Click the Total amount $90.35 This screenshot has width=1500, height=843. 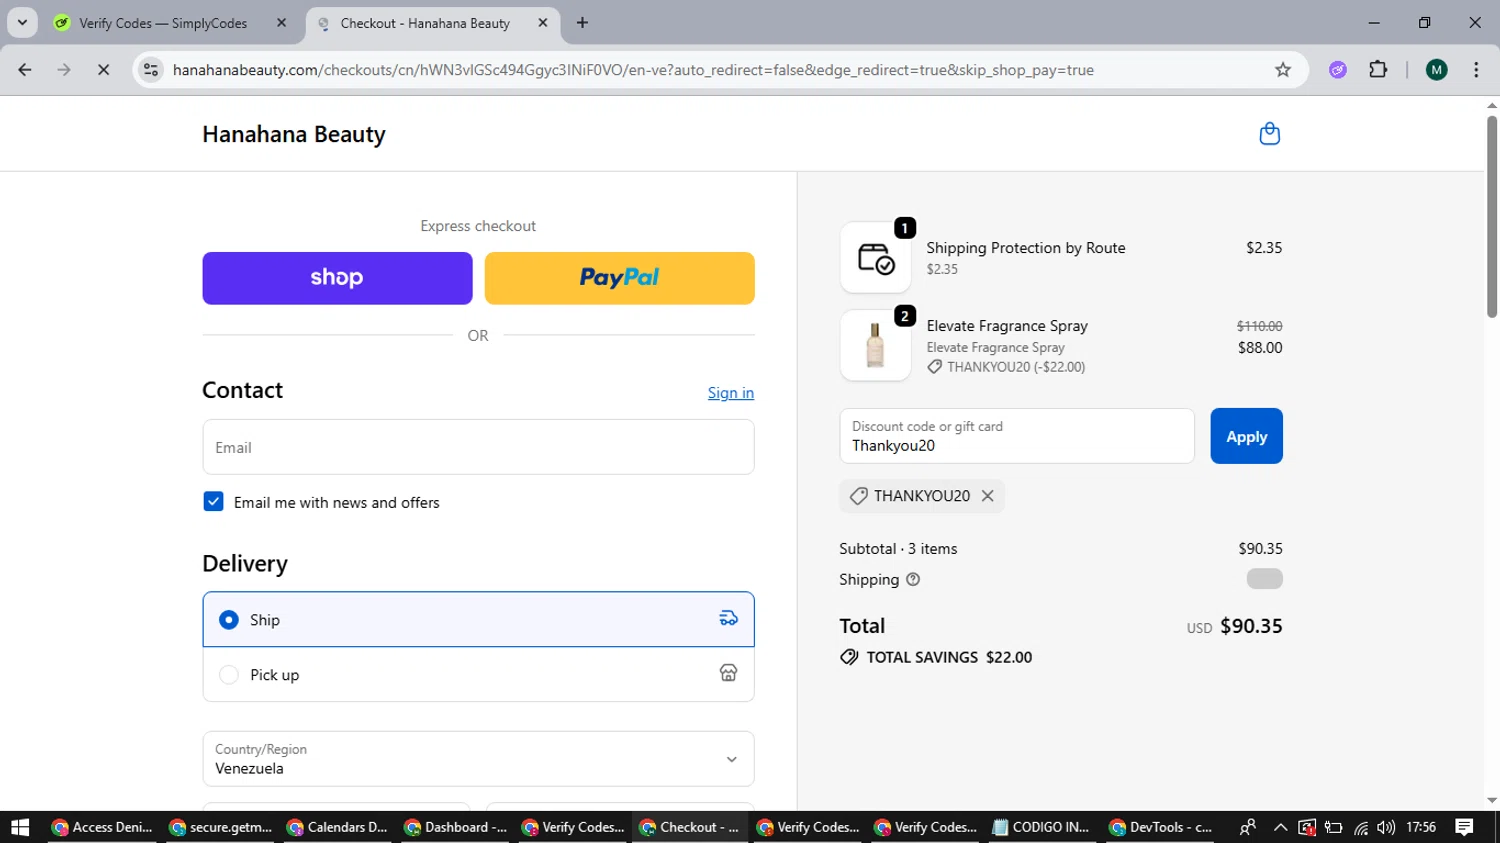pos(1251,626)
